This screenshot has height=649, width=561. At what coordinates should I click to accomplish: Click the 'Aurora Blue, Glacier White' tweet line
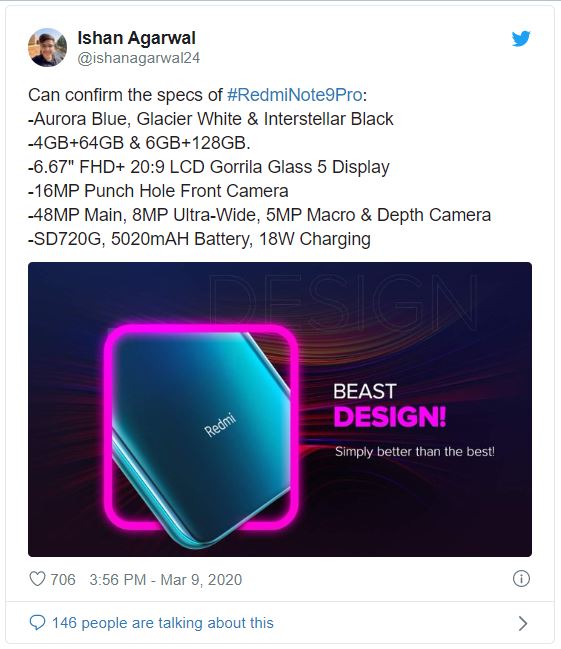point(211,119)
